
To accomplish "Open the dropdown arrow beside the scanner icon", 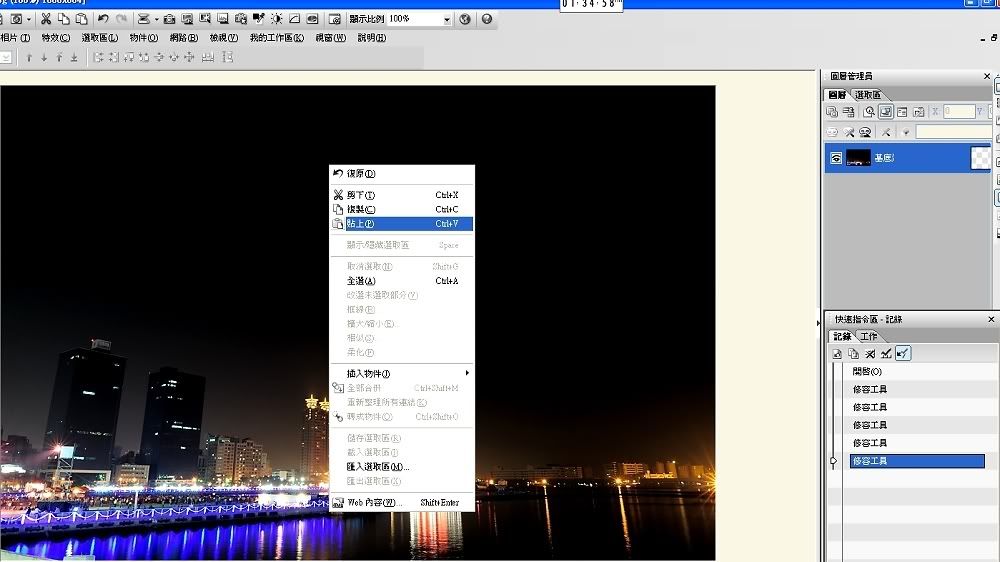I will (156, 19).
